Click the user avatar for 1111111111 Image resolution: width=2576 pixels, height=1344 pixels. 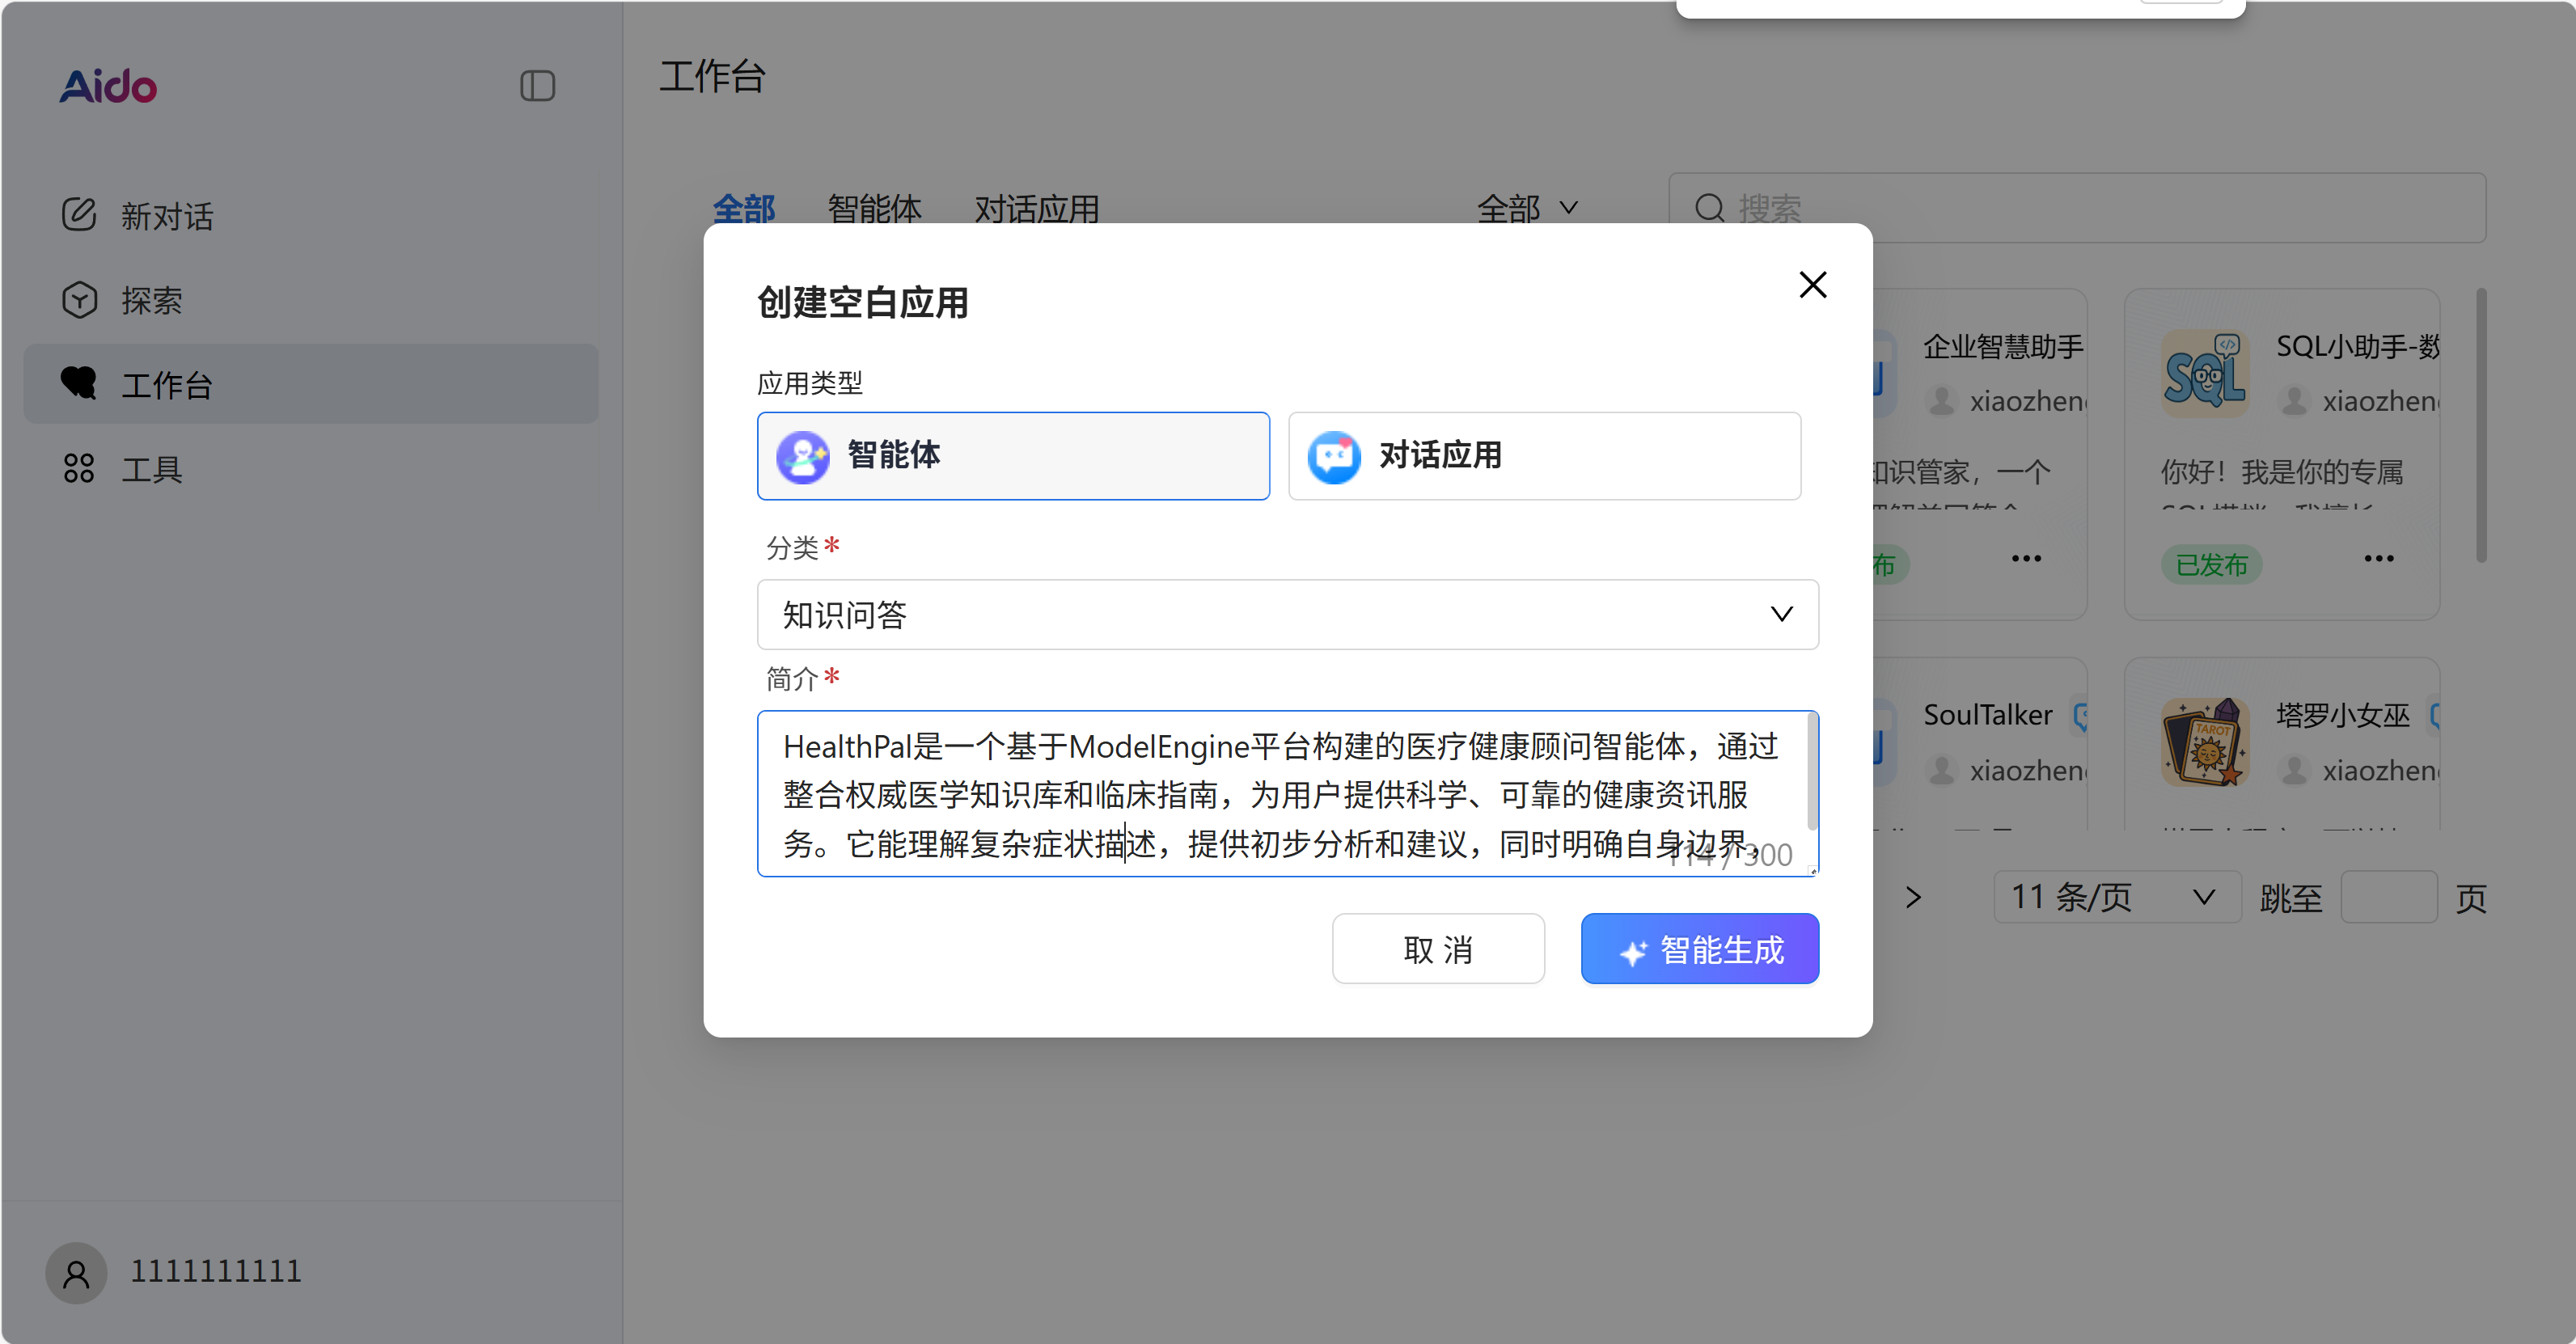coord(75,1272)
